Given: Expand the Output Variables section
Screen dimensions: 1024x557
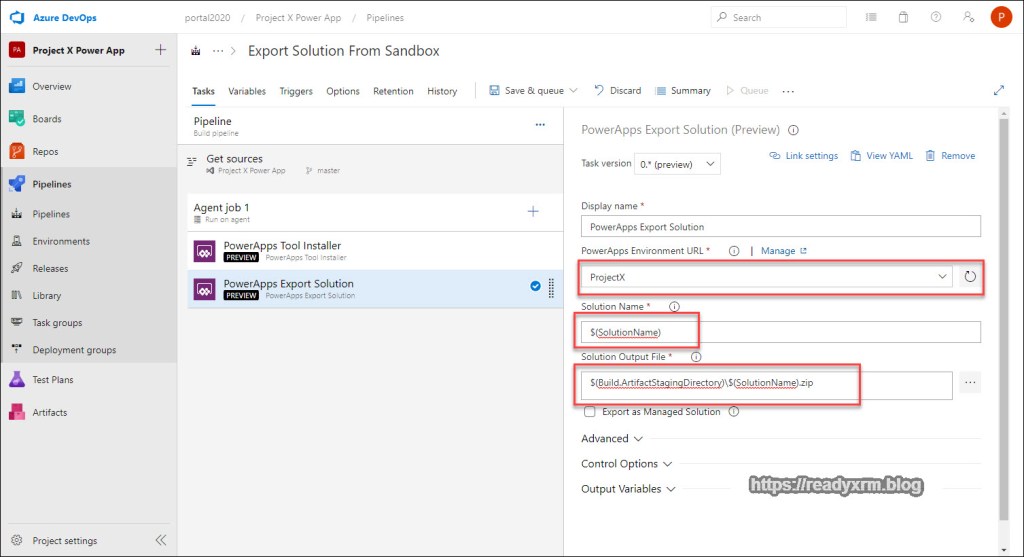Looking at the screenshot, I should pos(628,489).
